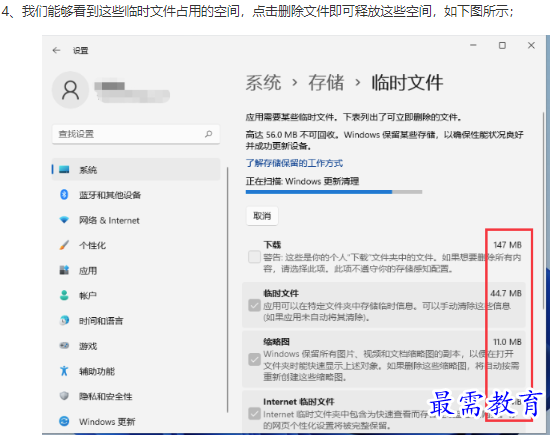Click the back arrow in Settings
The width and height of the screenshot is (551, 435).
coord(56,51)
